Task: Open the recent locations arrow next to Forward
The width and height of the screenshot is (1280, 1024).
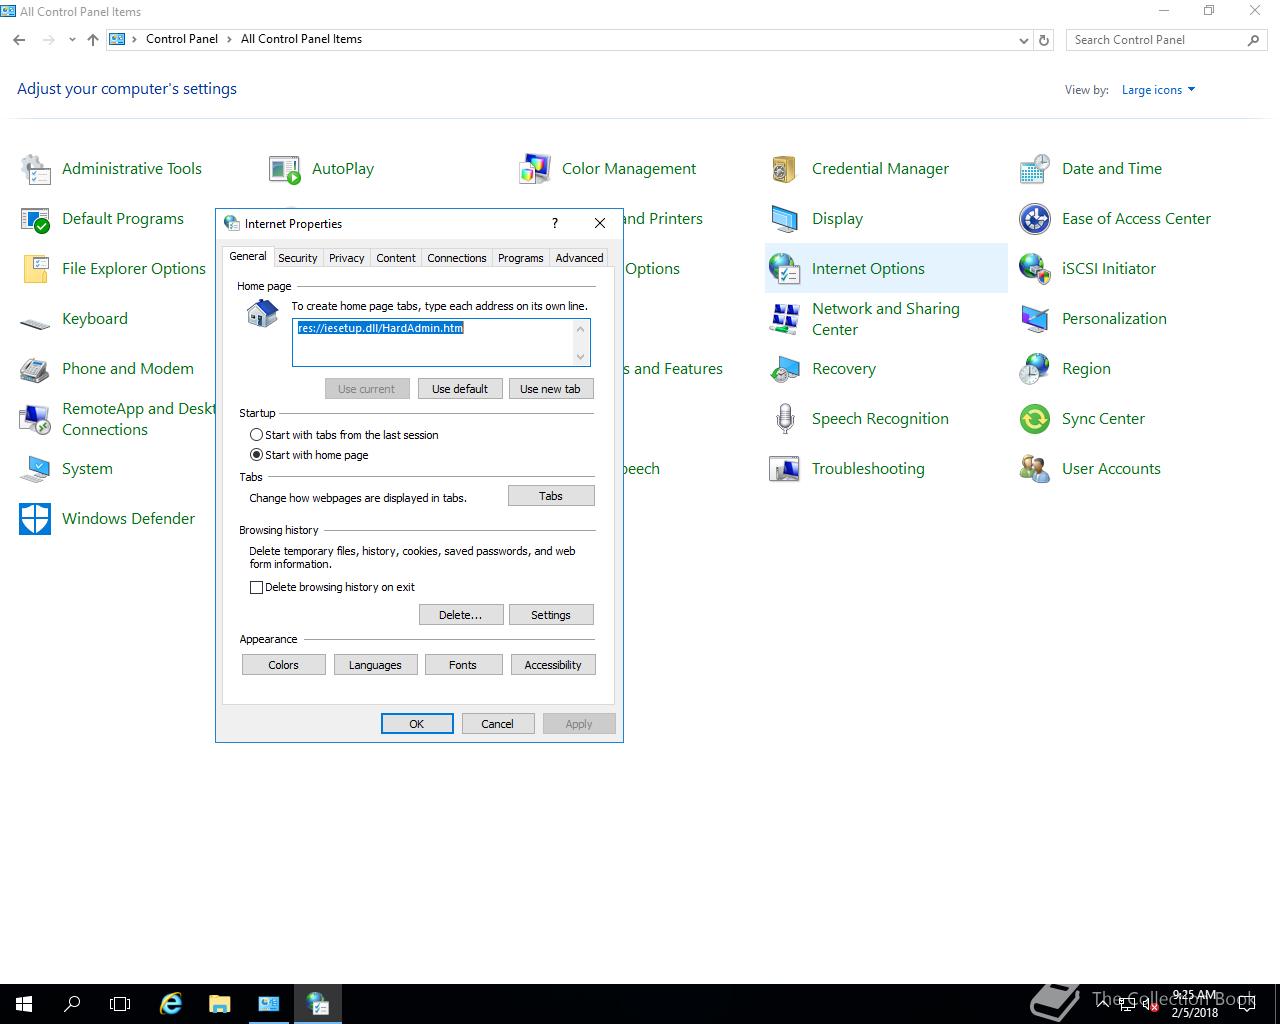Action: [72, 40]
